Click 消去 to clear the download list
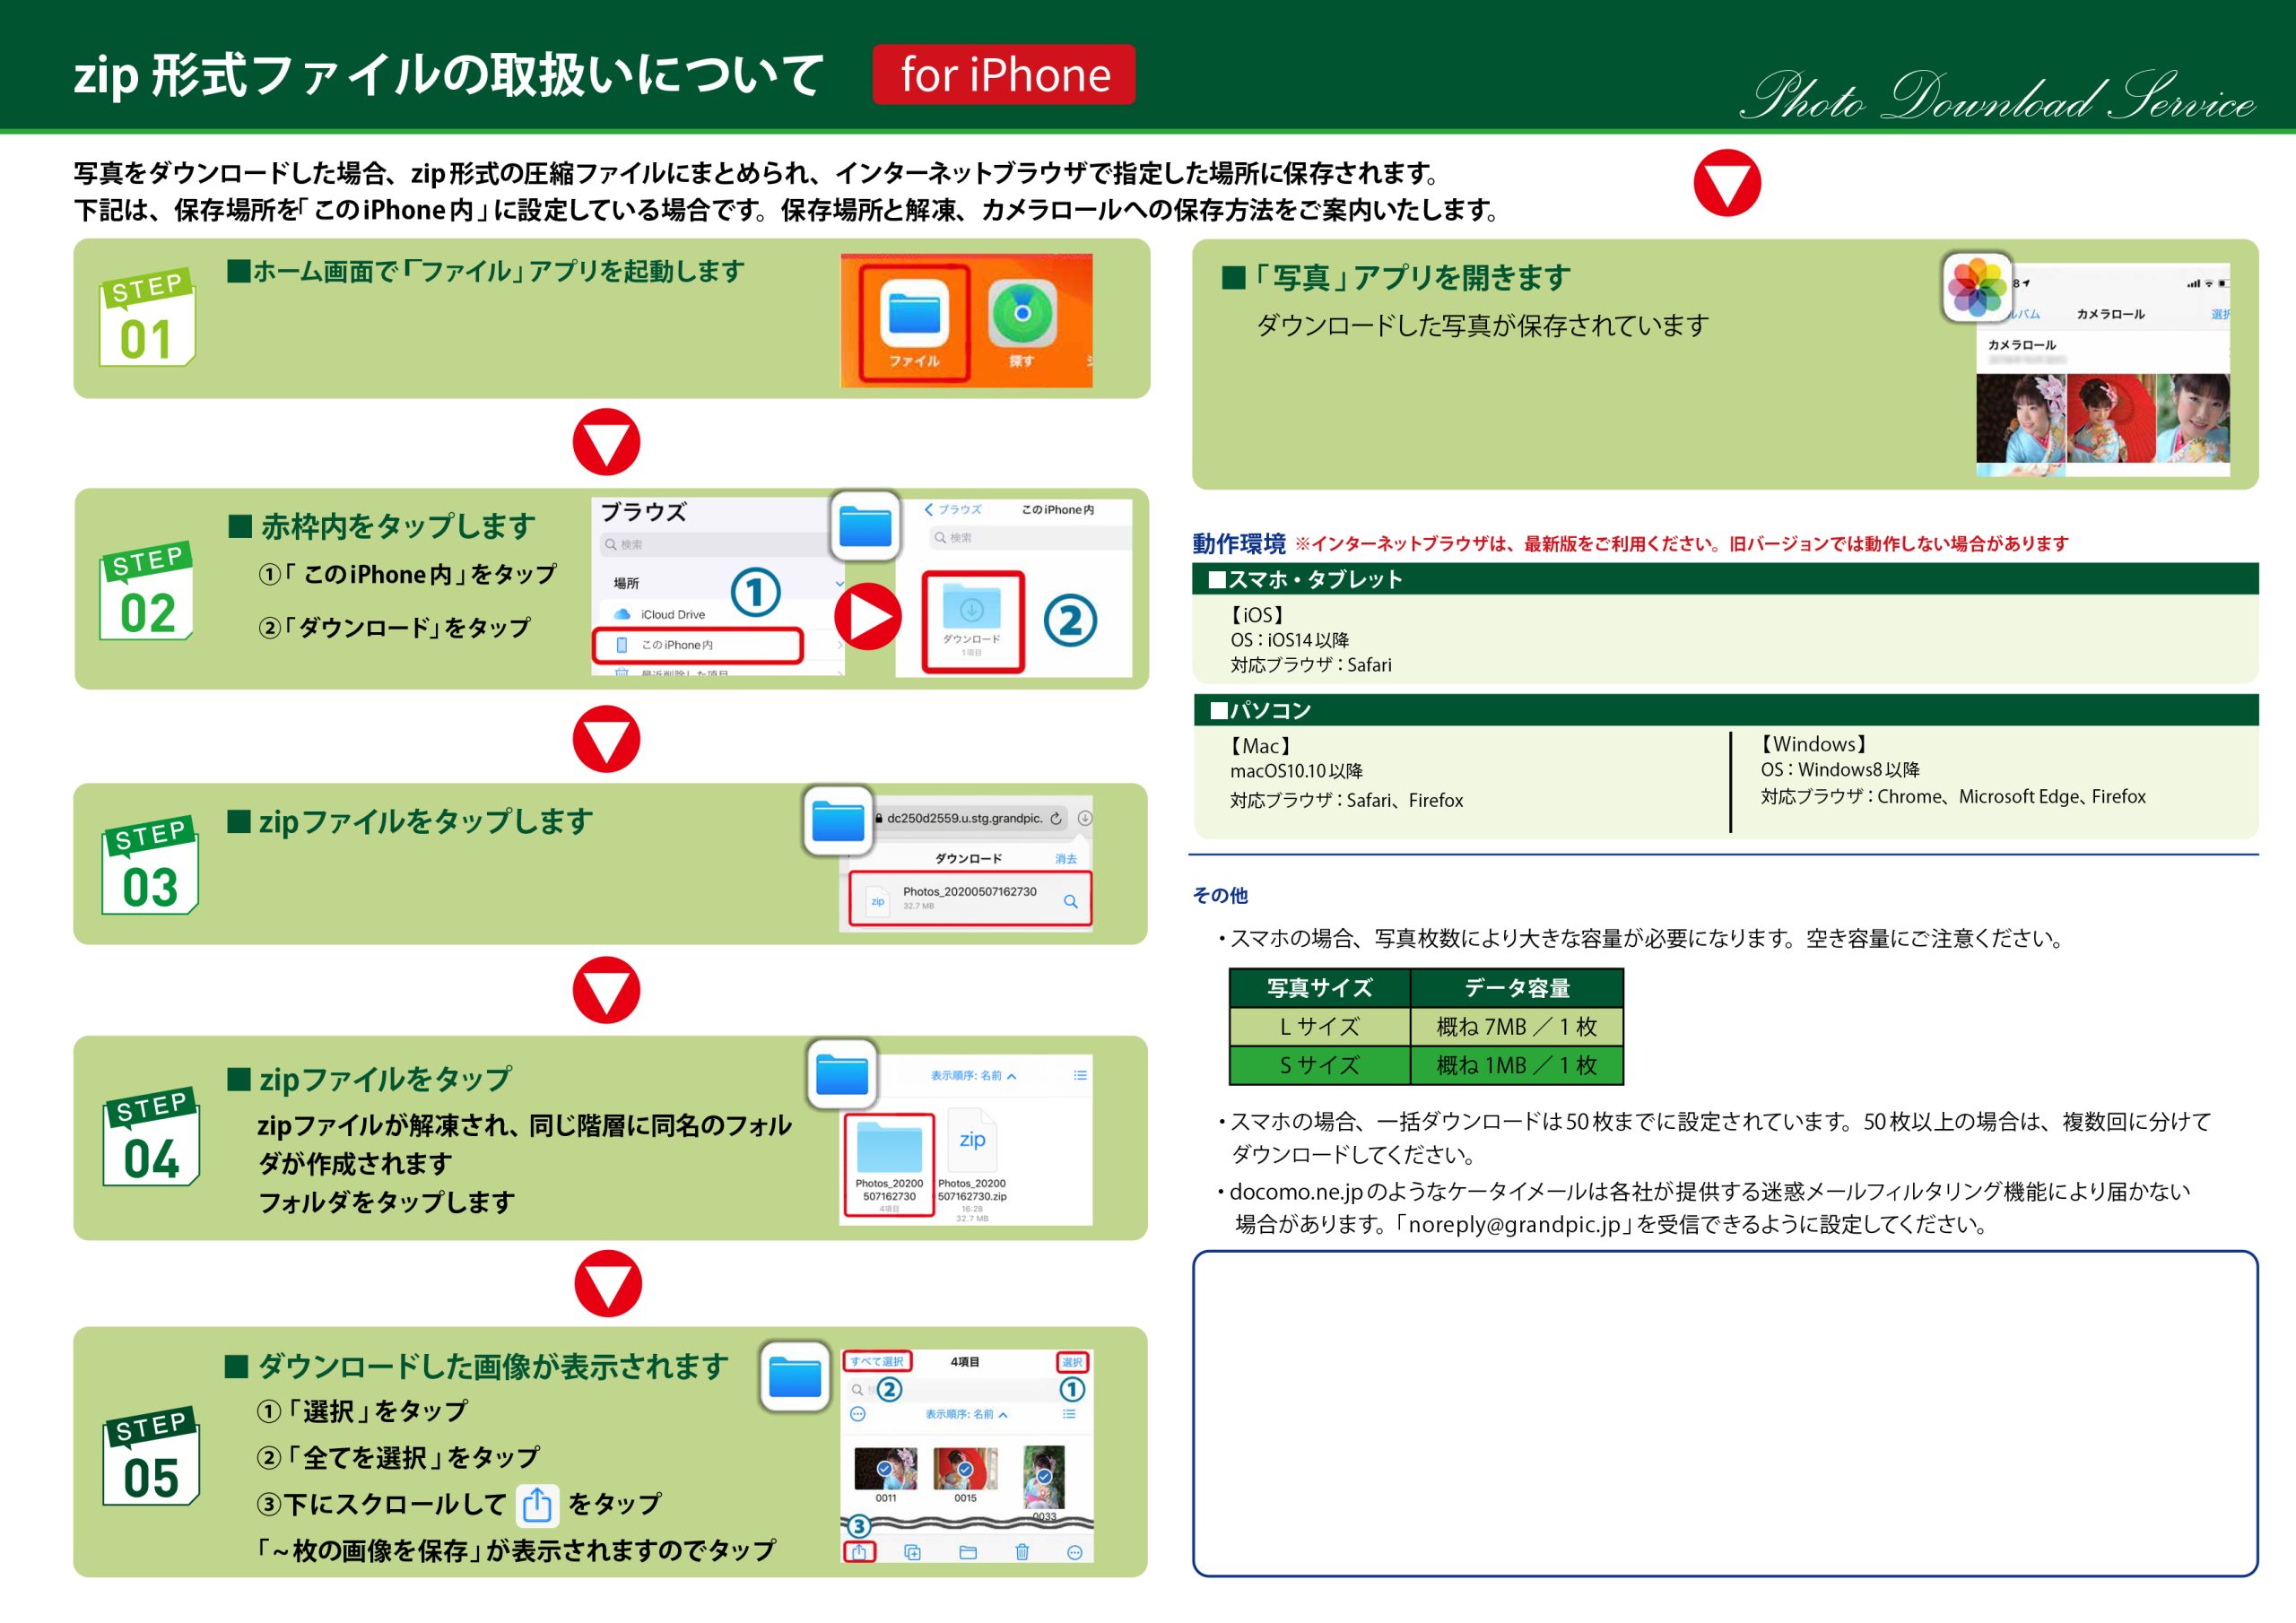 [1066, 859]
